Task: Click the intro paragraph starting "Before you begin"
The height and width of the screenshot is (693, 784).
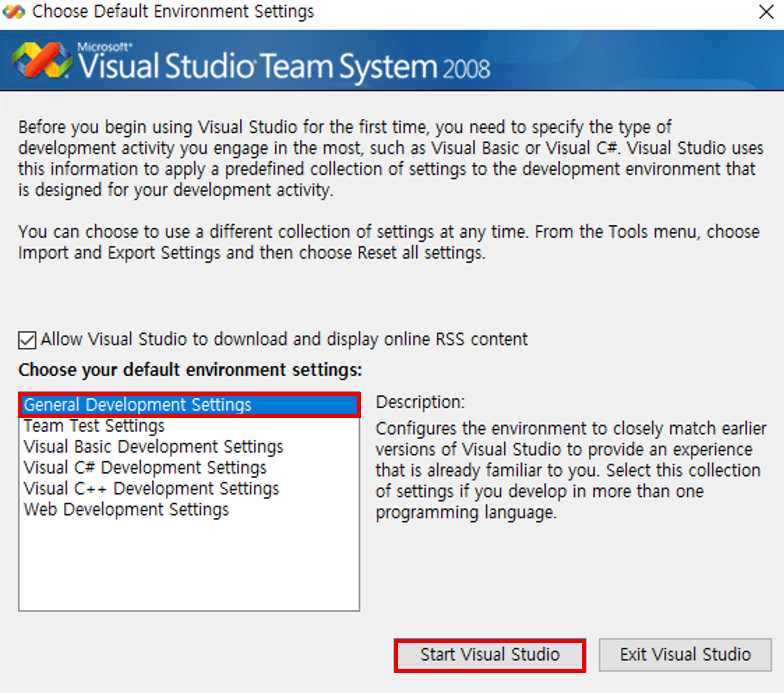Action: [390, 158]
